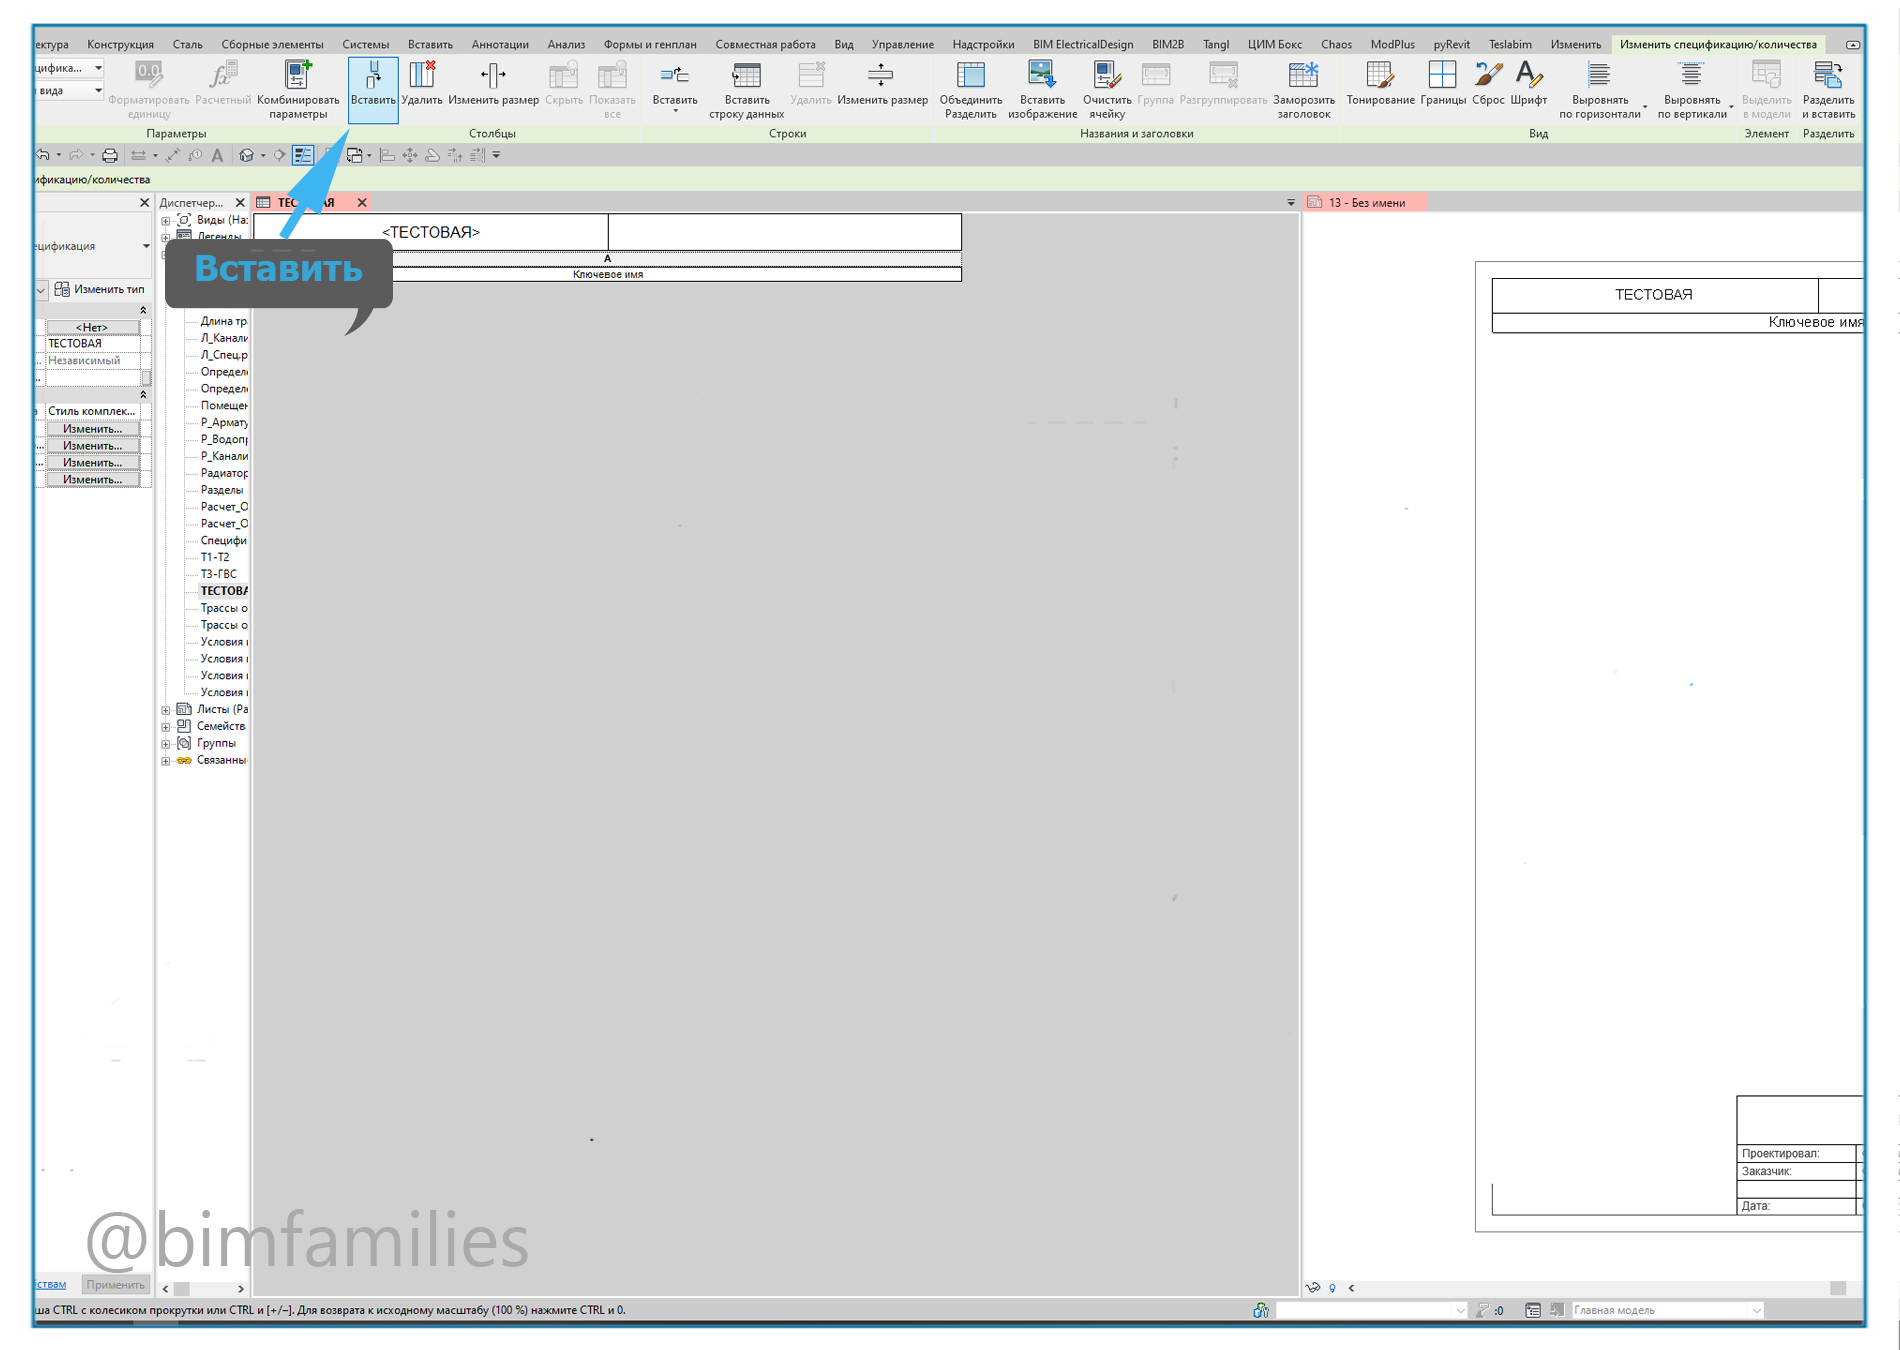Image resolution: width=1900 pixels, height=1350 pixels.
Task: Open the Аннотации ribbon tab
Action: tap(500, 44)
